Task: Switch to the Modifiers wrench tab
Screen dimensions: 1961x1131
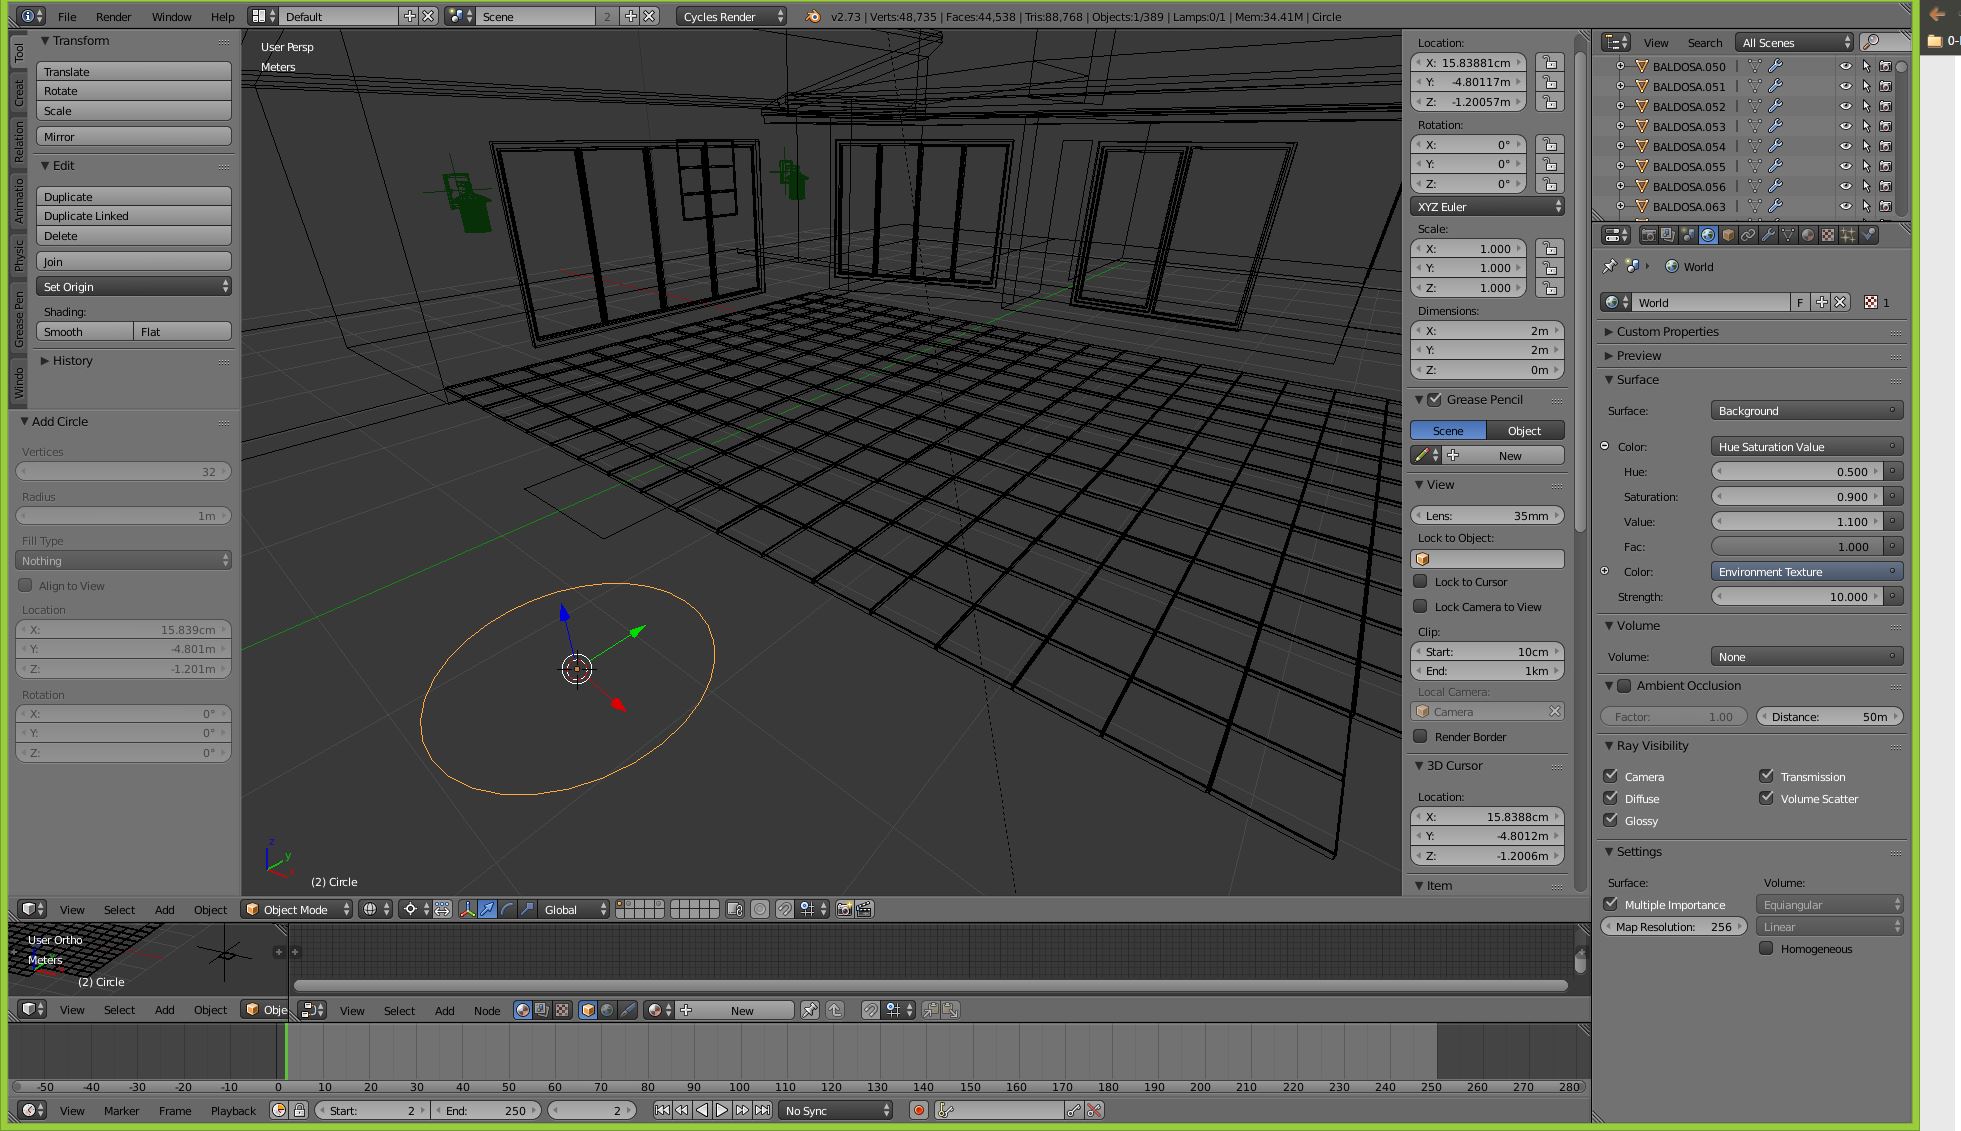Action: (1768, 235)
